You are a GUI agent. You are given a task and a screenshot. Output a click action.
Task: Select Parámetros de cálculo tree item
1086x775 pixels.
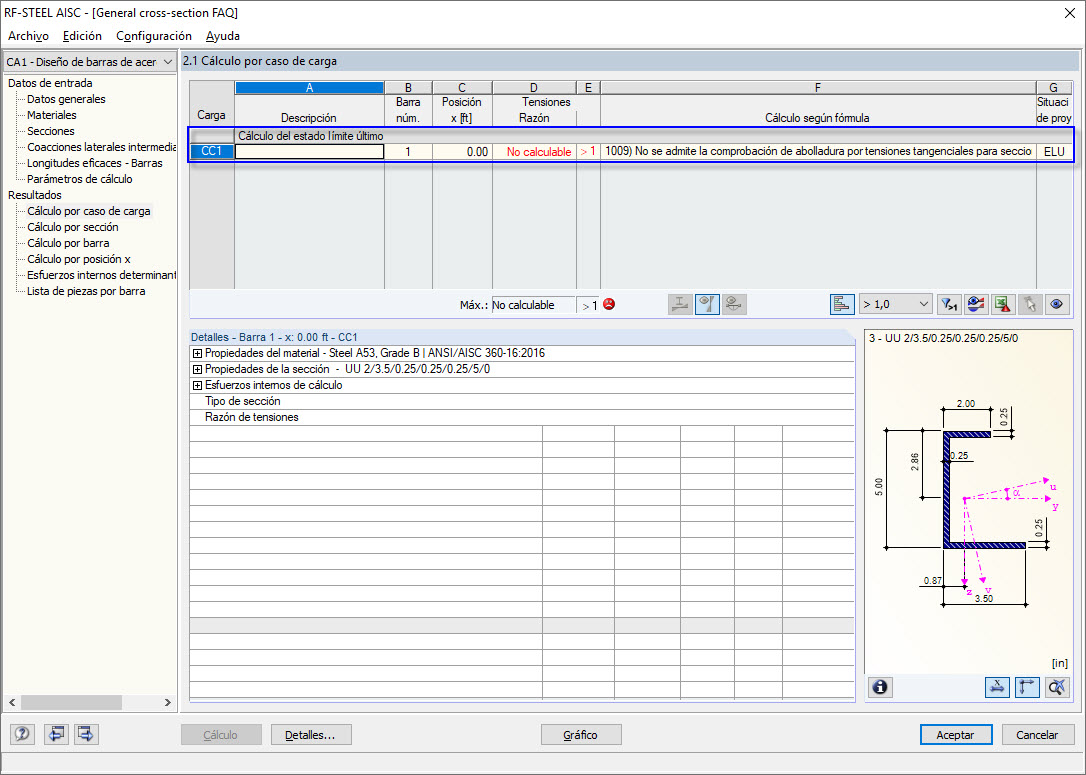coord(80,179)
